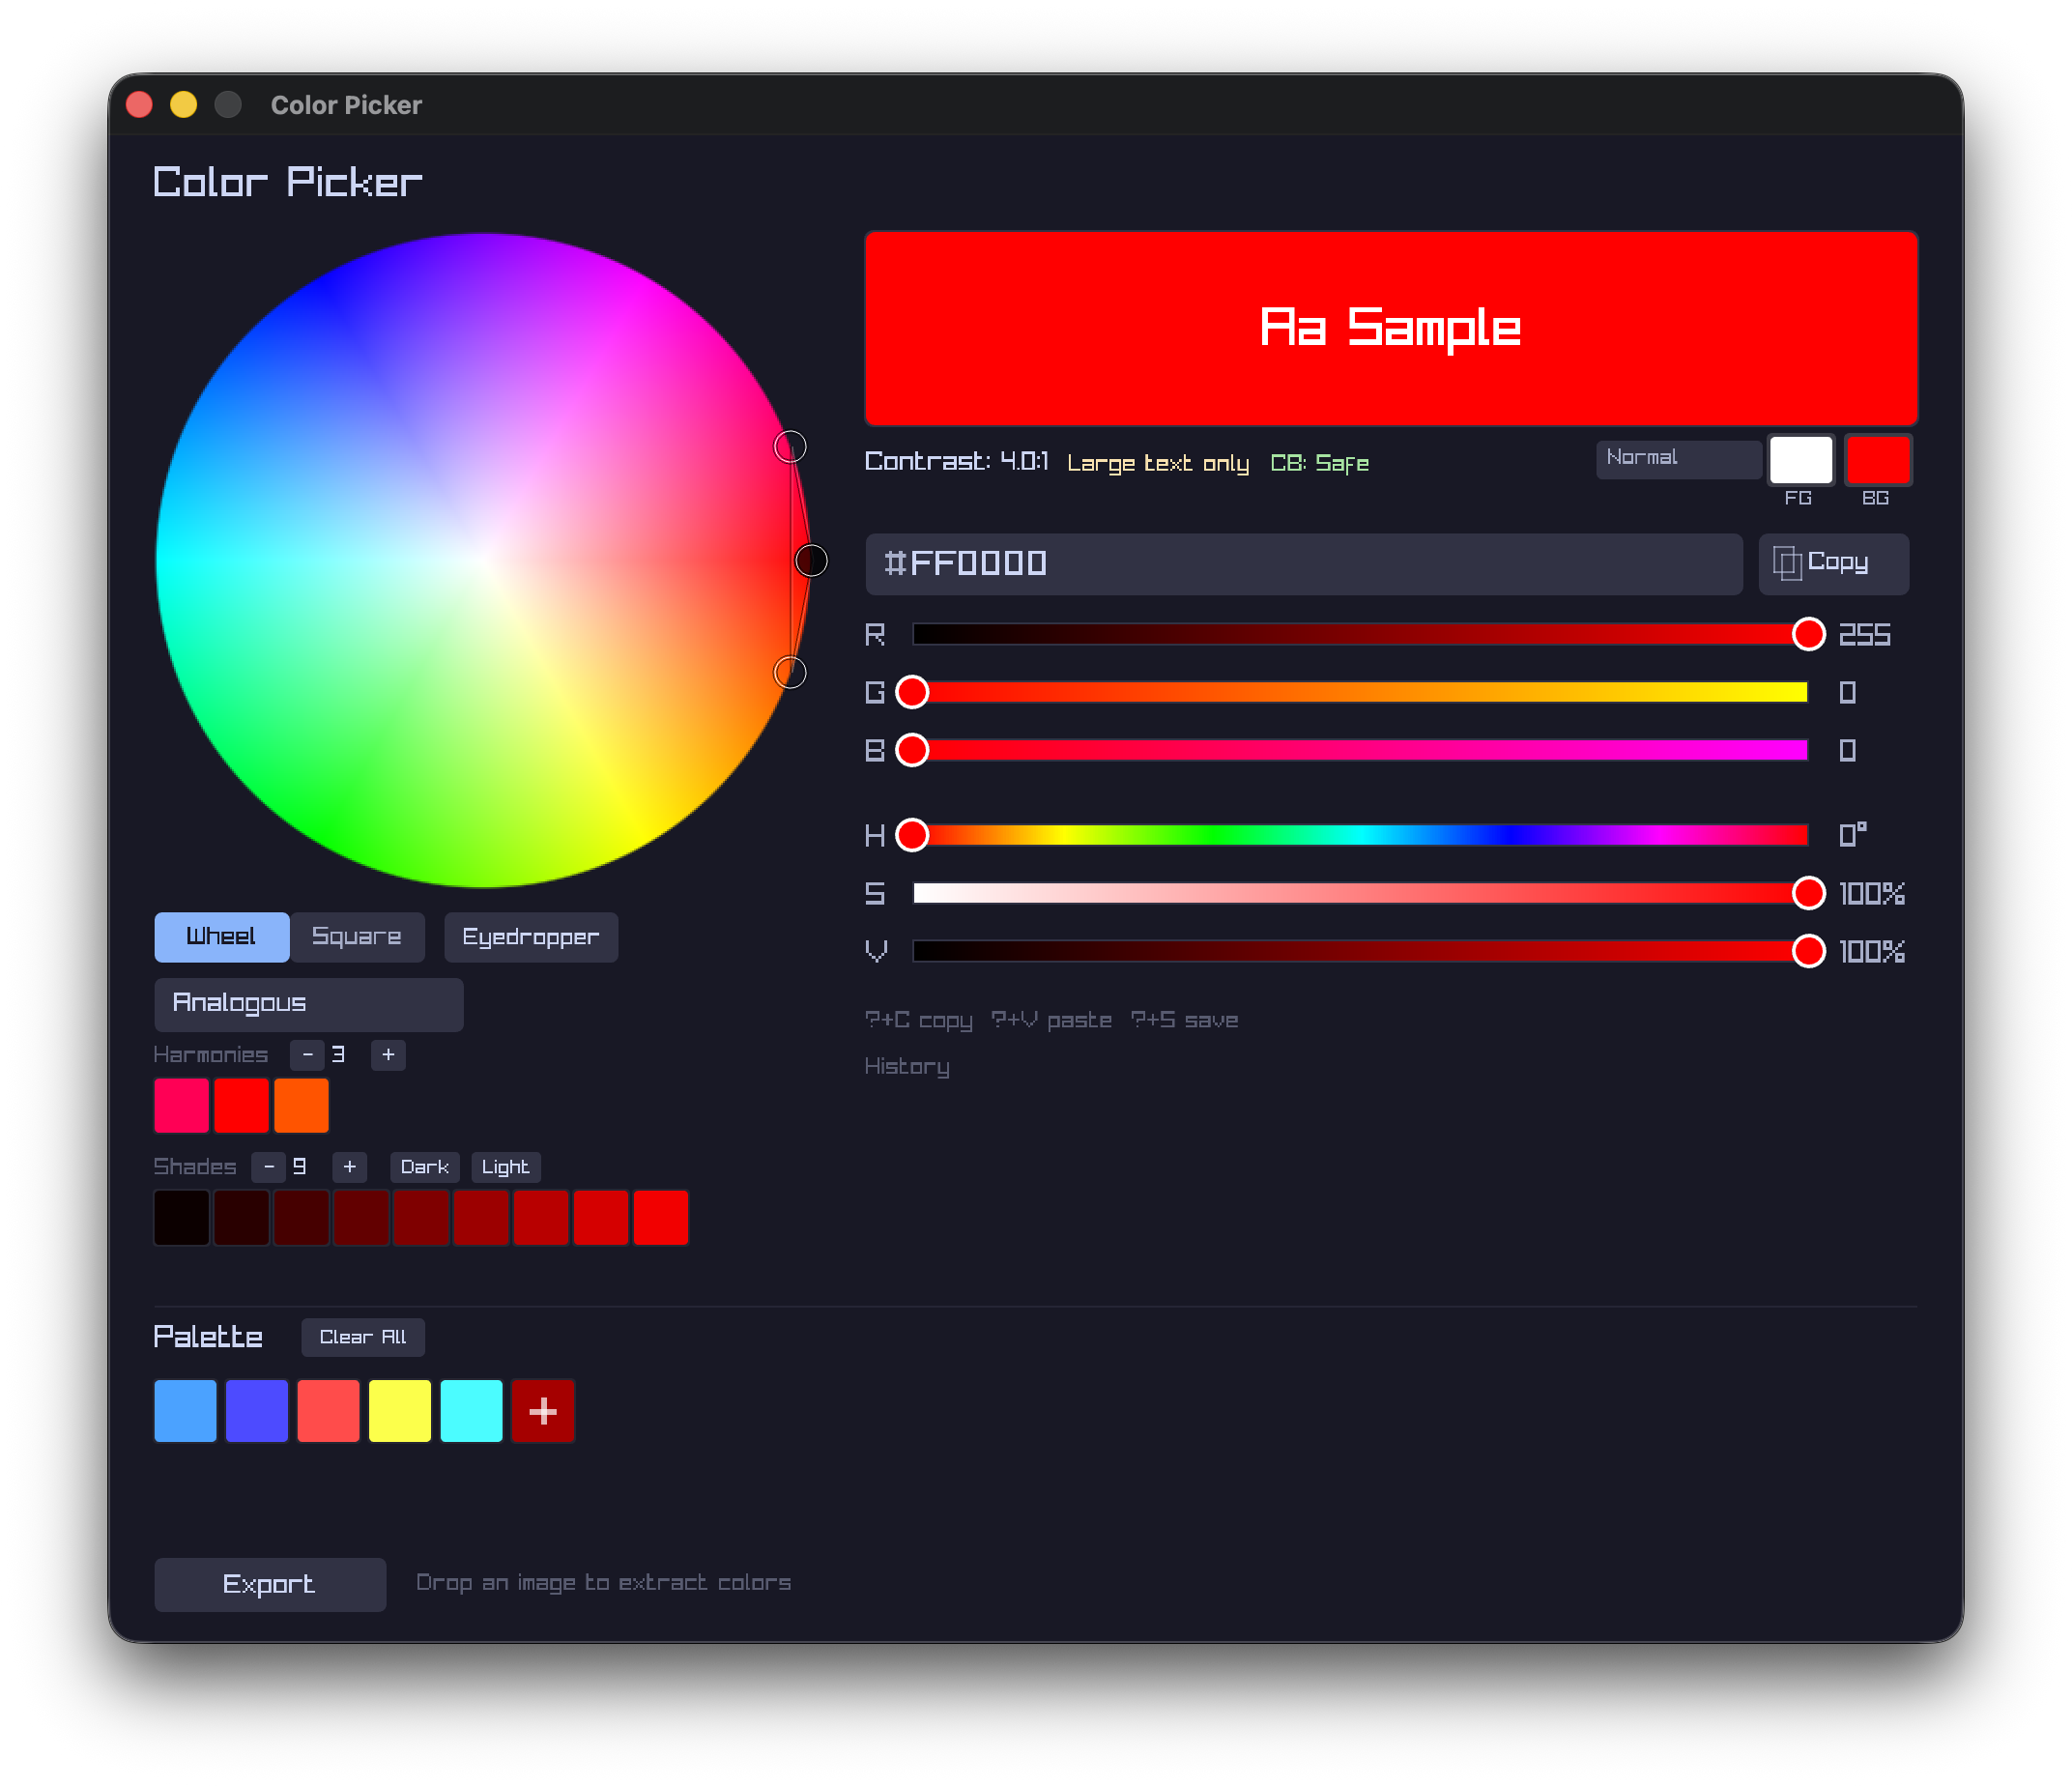
Task: Increase harmonies count with plus button
Action: [388, 1055]
